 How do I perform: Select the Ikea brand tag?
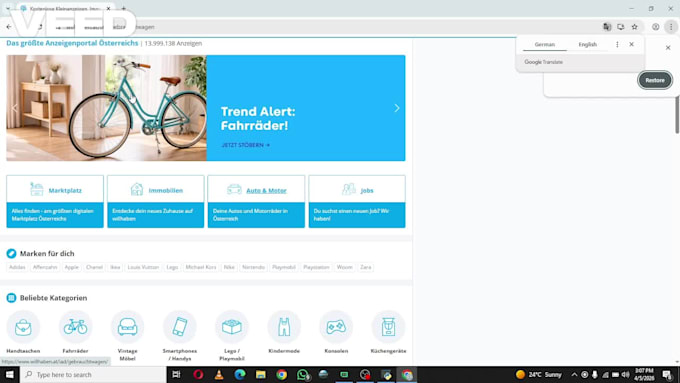[x=115, y=267]
